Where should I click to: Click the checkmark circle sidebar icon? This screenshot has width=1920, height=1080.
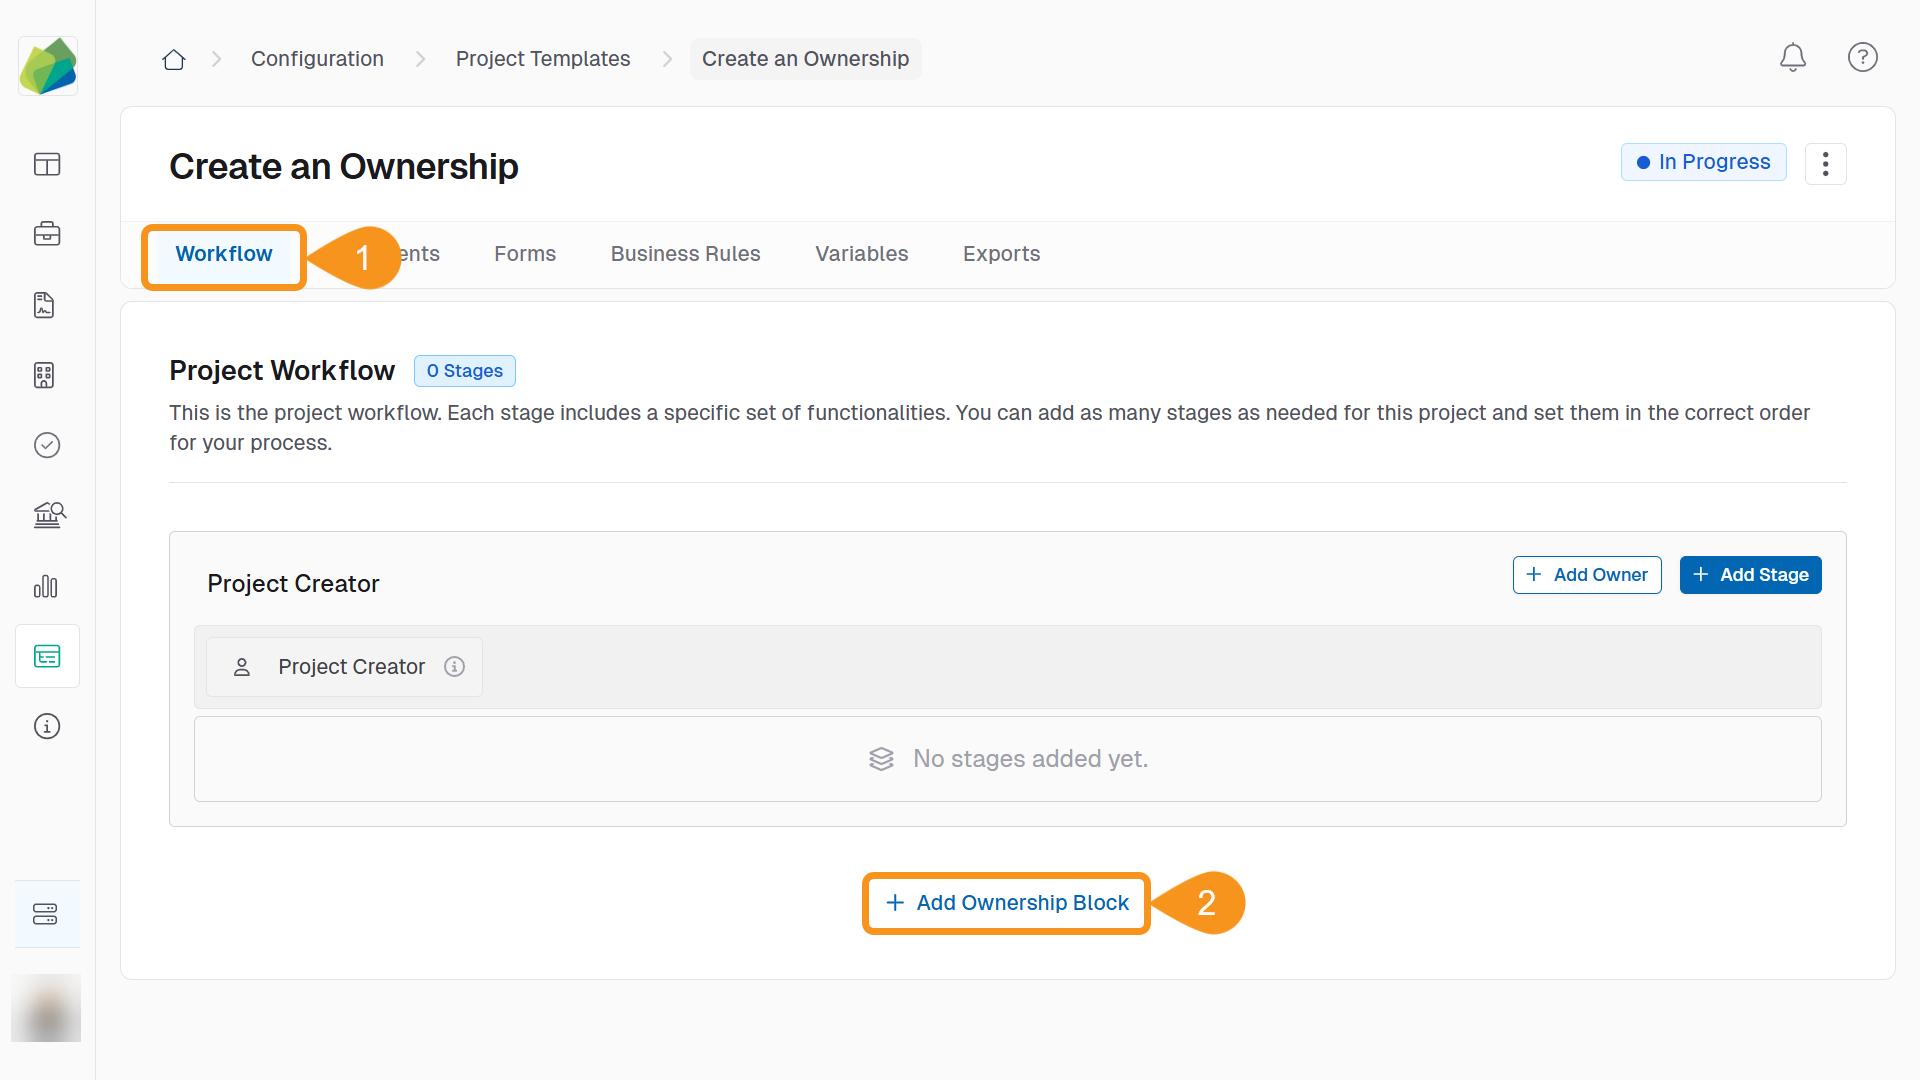(47, 445)
